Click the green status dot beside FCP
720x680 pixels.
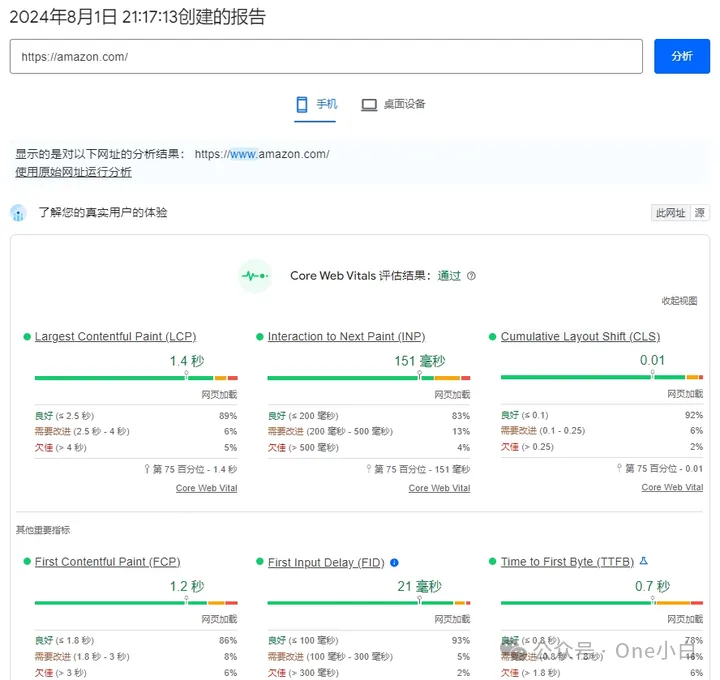coord(27,561)
